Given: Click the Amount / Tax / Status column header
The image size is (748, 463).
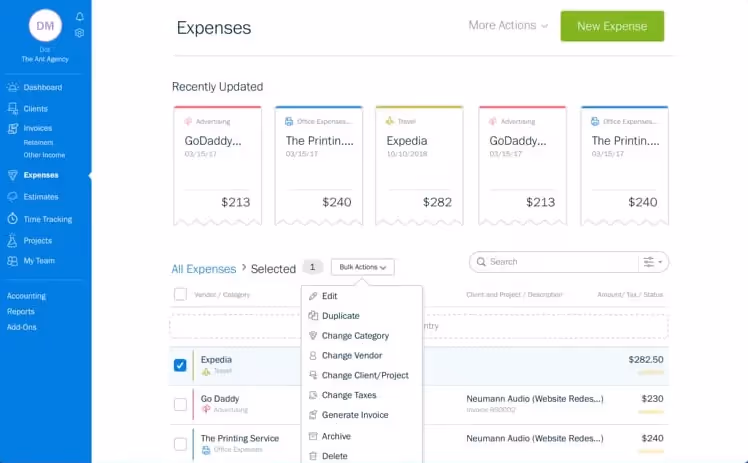Looking at the screenshot, I should point(630,295).
